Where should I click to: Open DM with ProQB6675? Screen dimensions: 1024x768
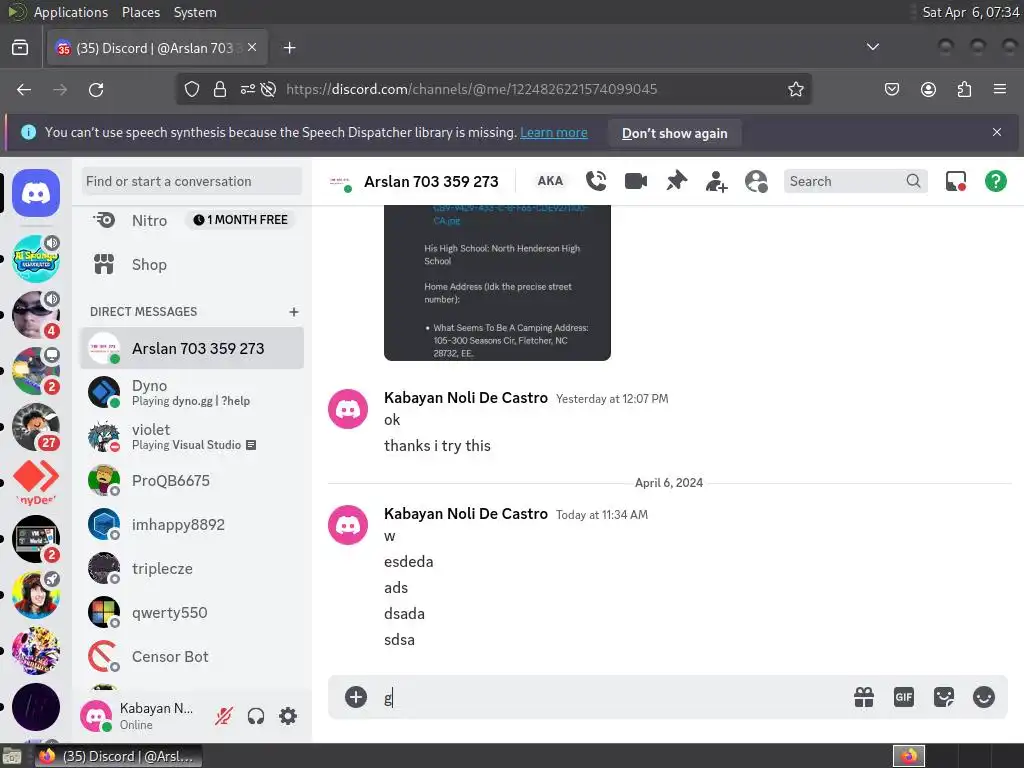click(x=192, y=481)
